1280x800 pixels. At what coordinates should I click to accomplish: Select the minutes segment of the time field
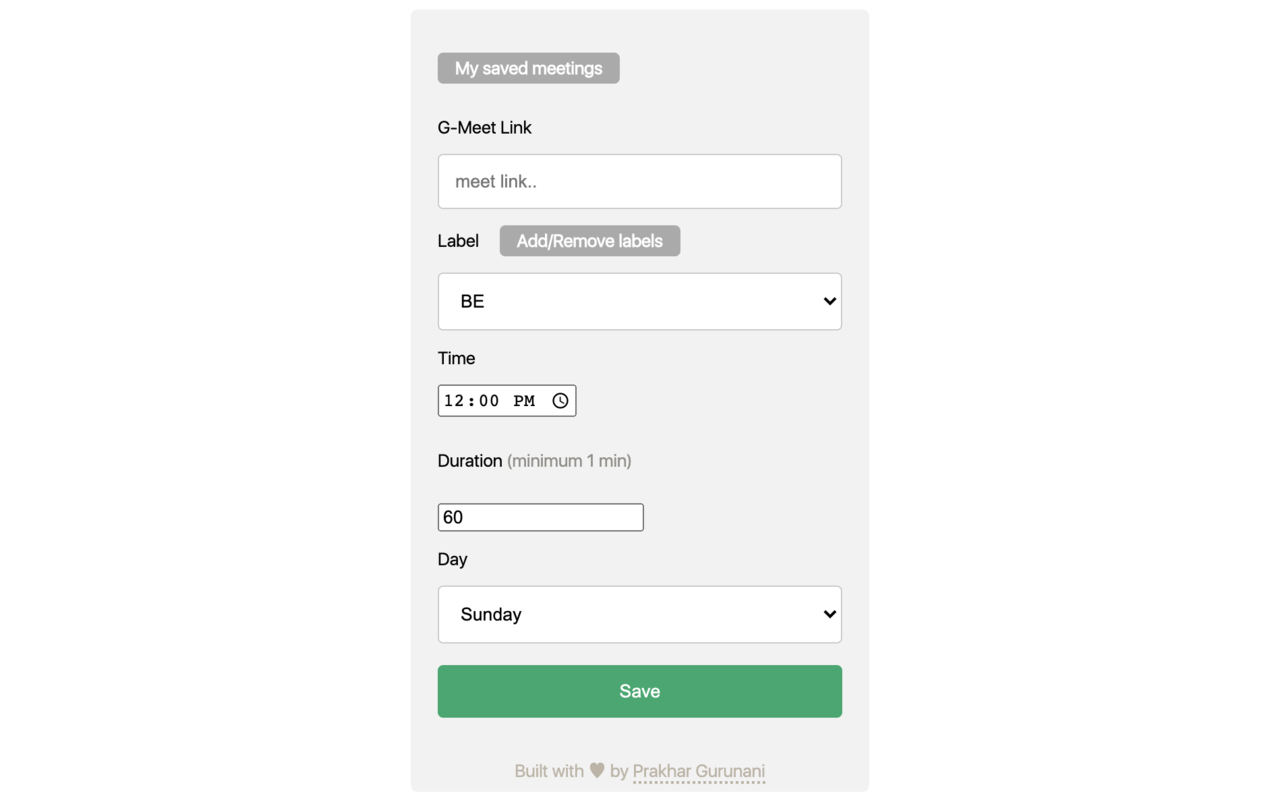(488, 401)
